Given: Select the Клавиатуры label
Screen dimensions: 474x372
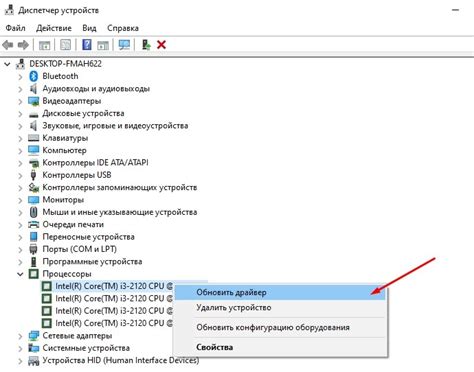Looking at the screenshot, I should click(65, 138).
